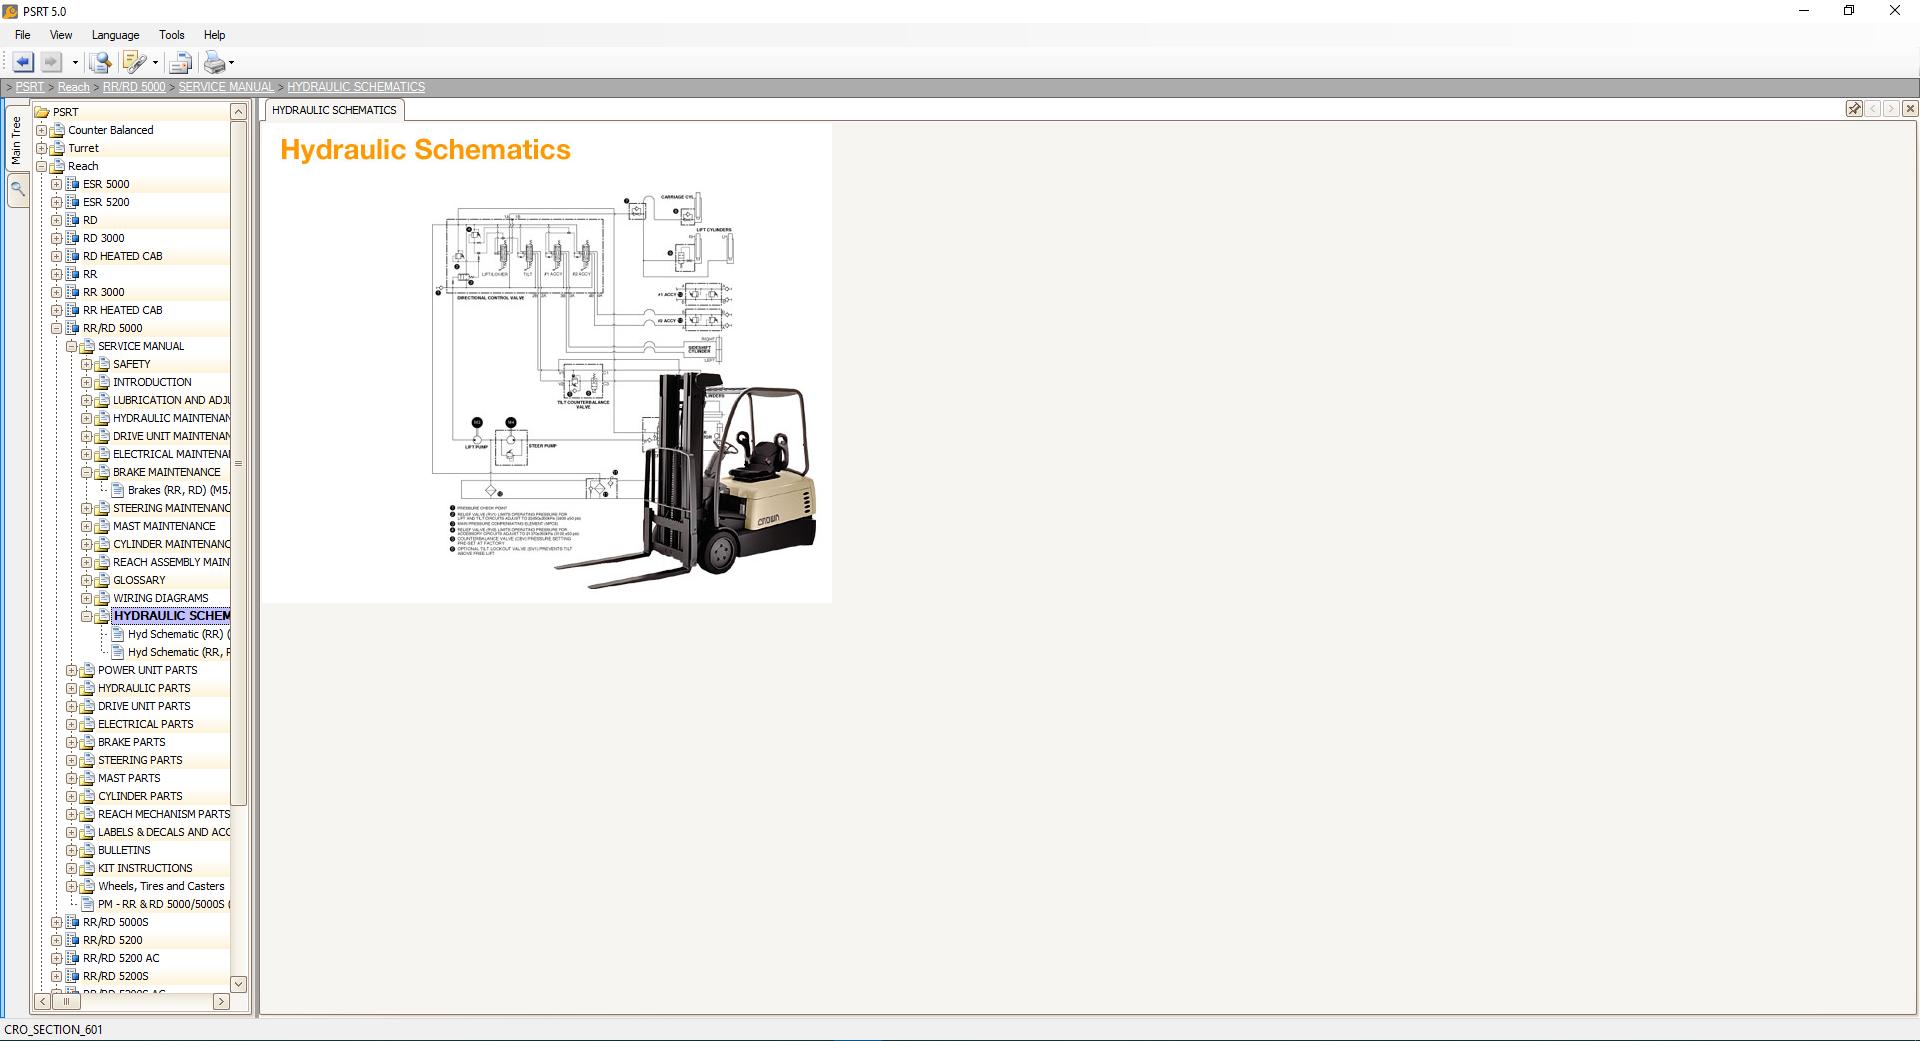This screenshot has width=1920, height=1041.
Task: Click the tree horizontal scroll left arrow
Action: 43,1001
